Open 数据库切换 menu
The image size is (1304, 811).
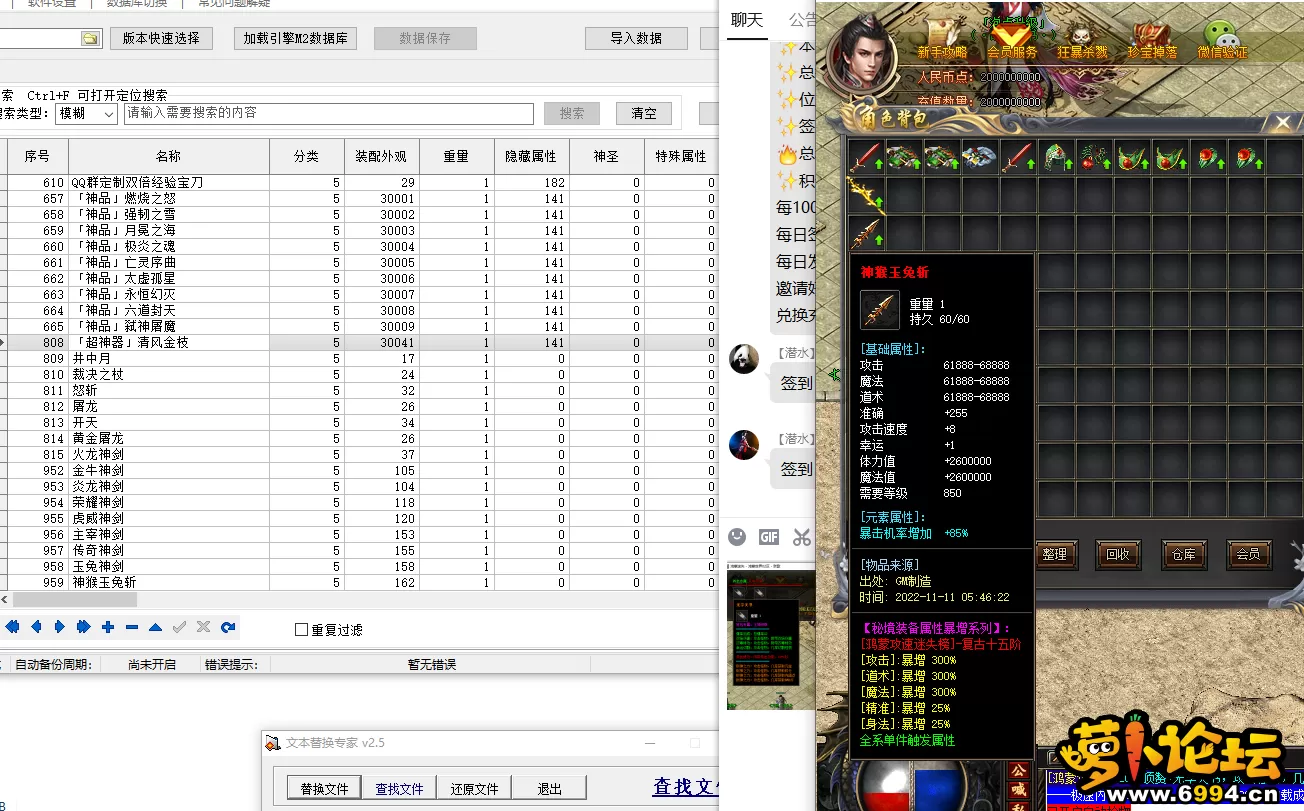(x=139, y=4)
